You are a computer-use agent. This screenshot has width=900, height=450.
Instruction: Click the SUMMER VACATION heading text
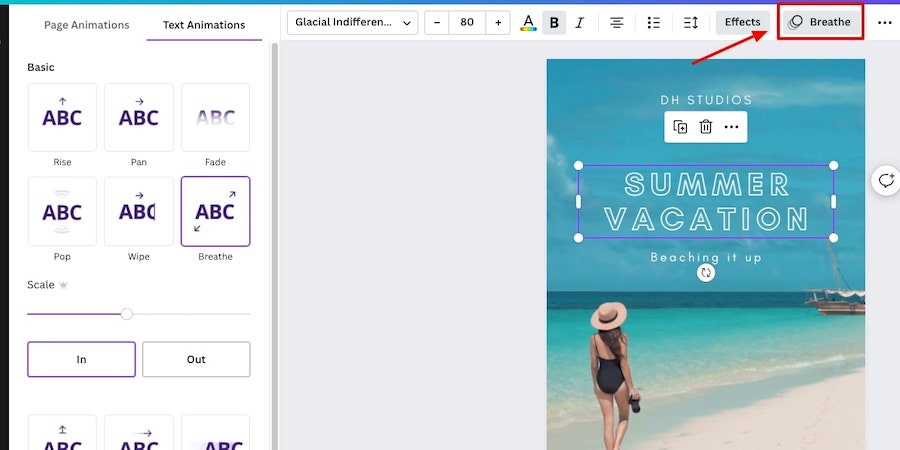pyautogui.click(x=706, y=201)
